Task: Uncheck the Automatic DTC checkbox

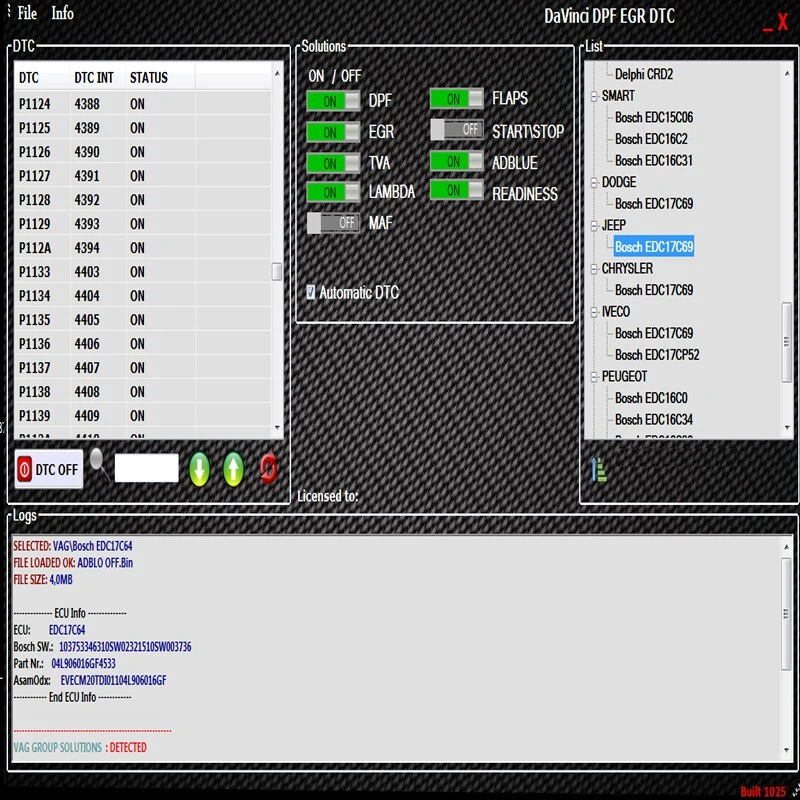Action: tap(311, 291)
